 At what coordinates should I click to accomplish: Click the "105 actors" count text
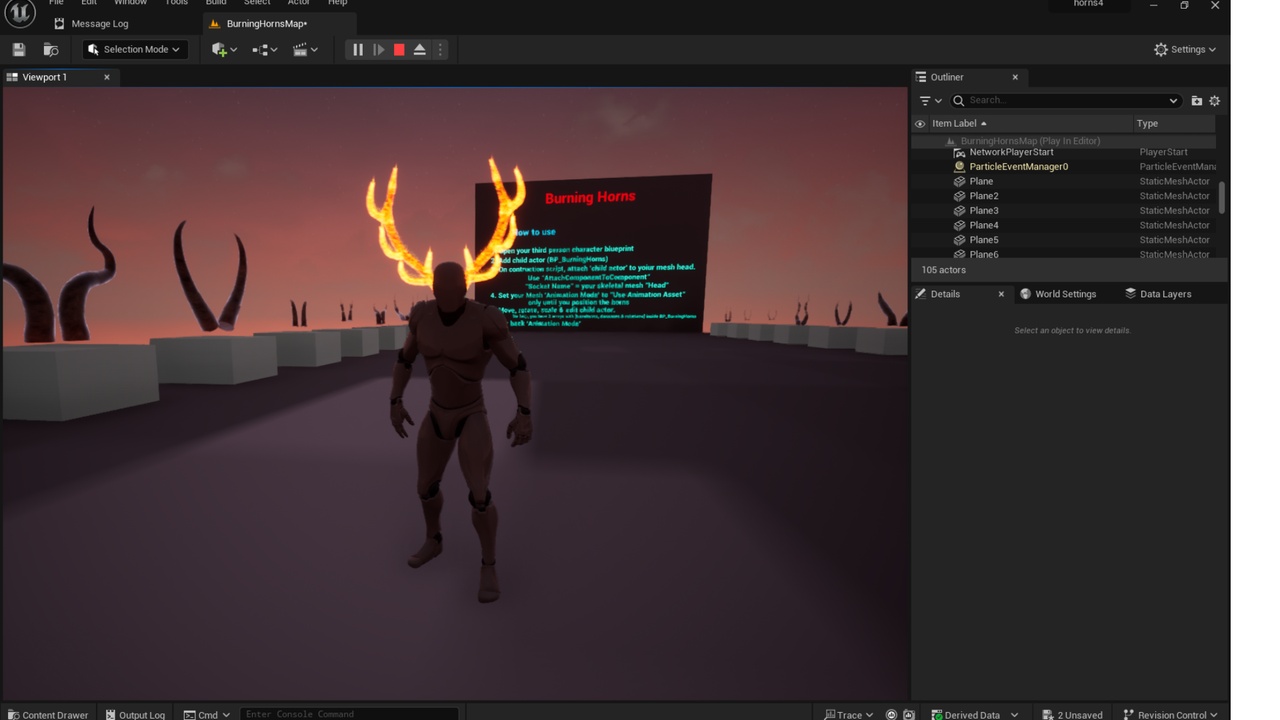click(943, 270)
